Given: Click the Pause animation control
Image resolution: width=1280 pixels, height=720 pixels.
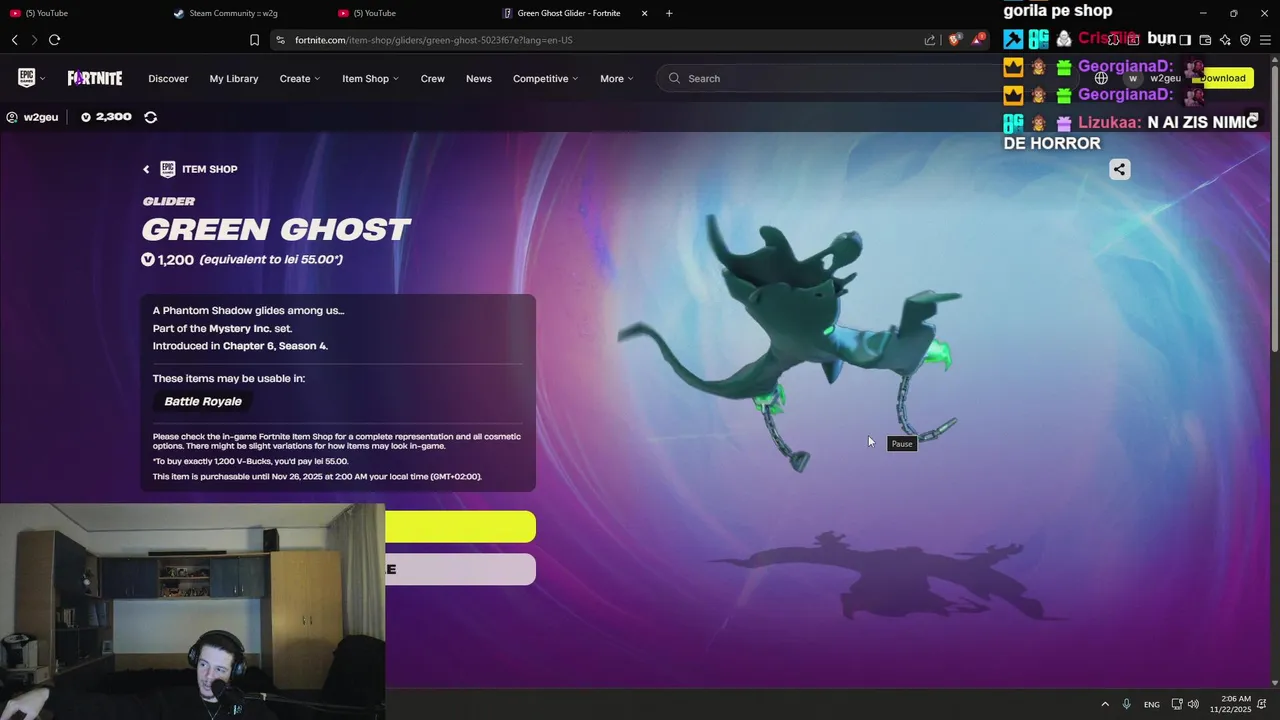Looking at the screenshot, I should point(902,444).
